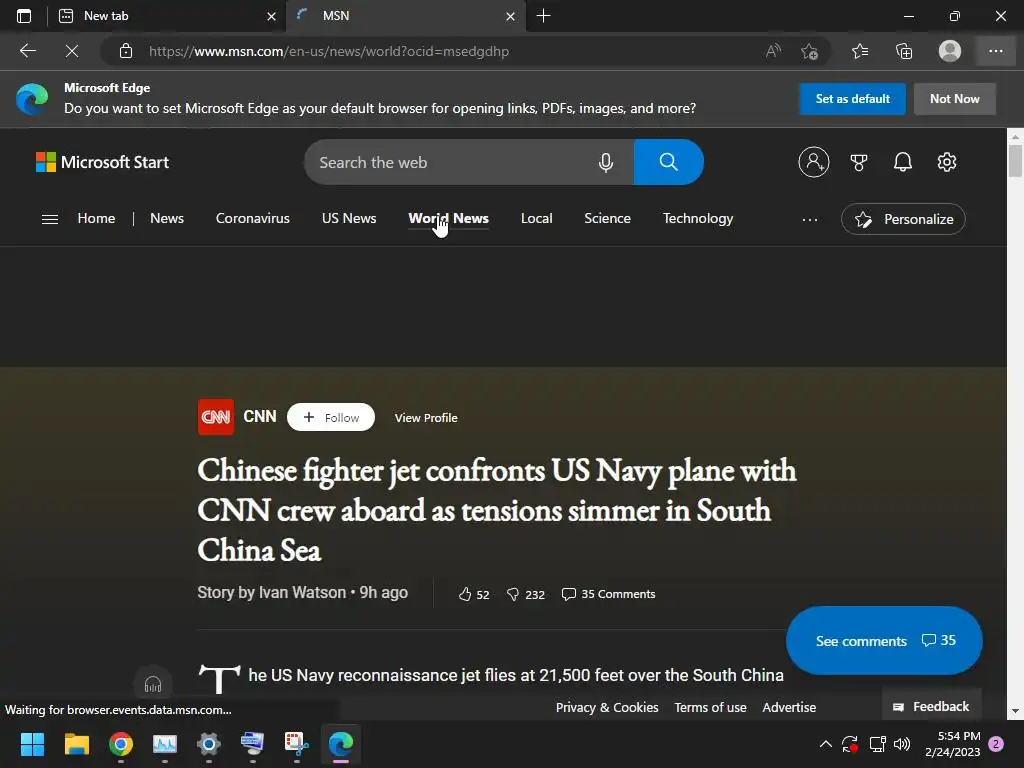This screenshot has width=1024, height=768.
Task: Click the See comments button
Action: 884,641
